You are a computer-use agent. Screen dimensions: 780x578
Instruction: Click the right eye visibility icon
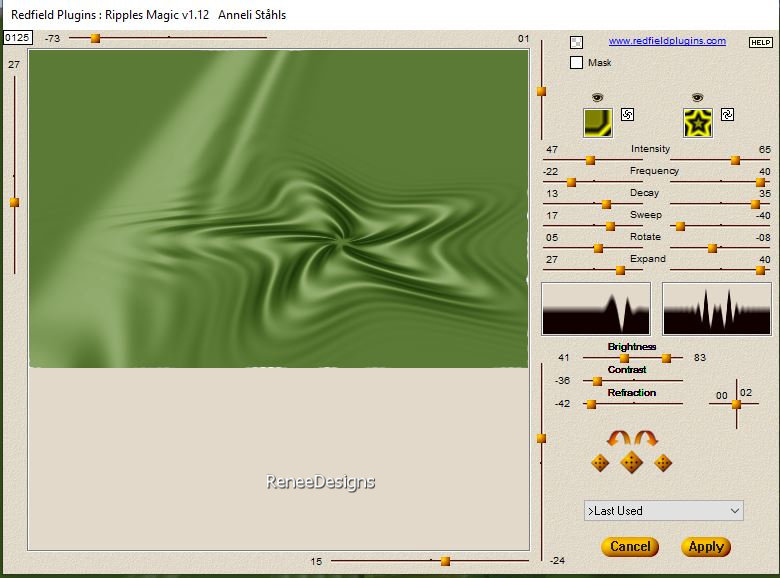(697, 97)
